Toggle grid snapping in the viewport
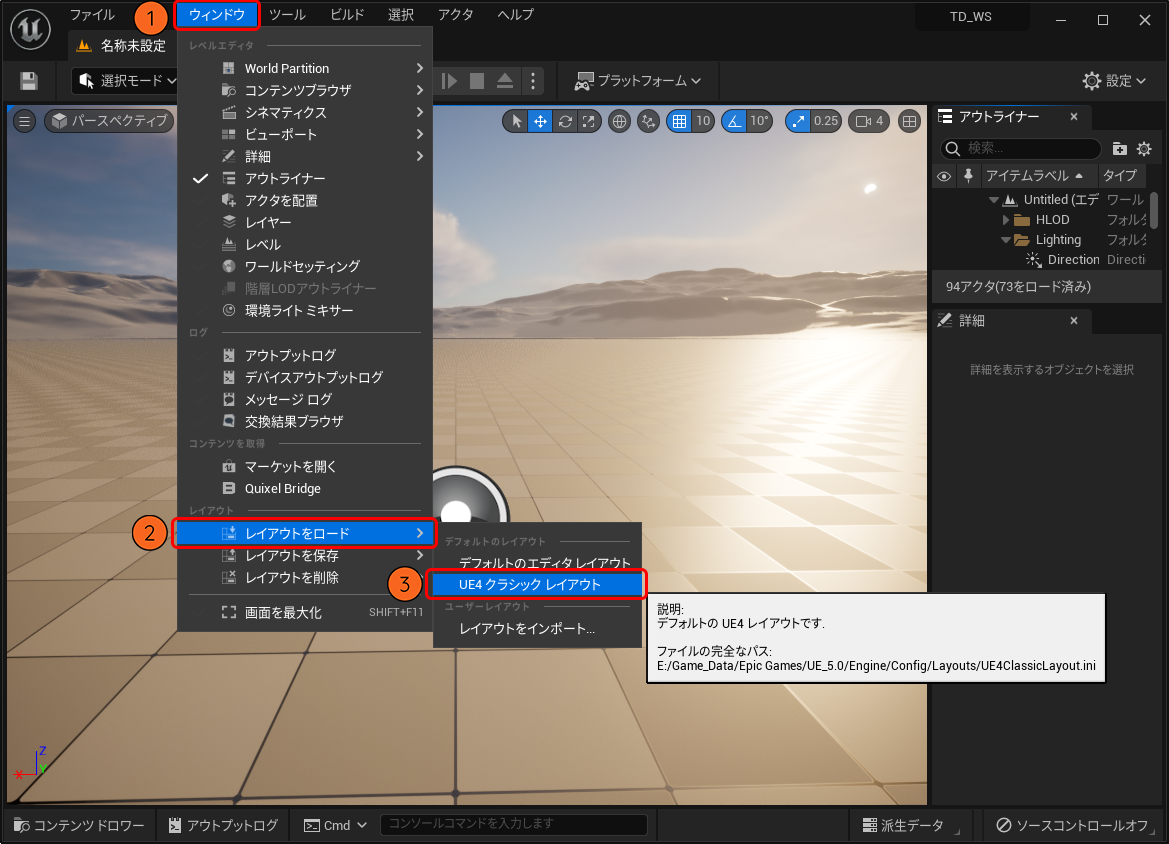 click(679, 121)
